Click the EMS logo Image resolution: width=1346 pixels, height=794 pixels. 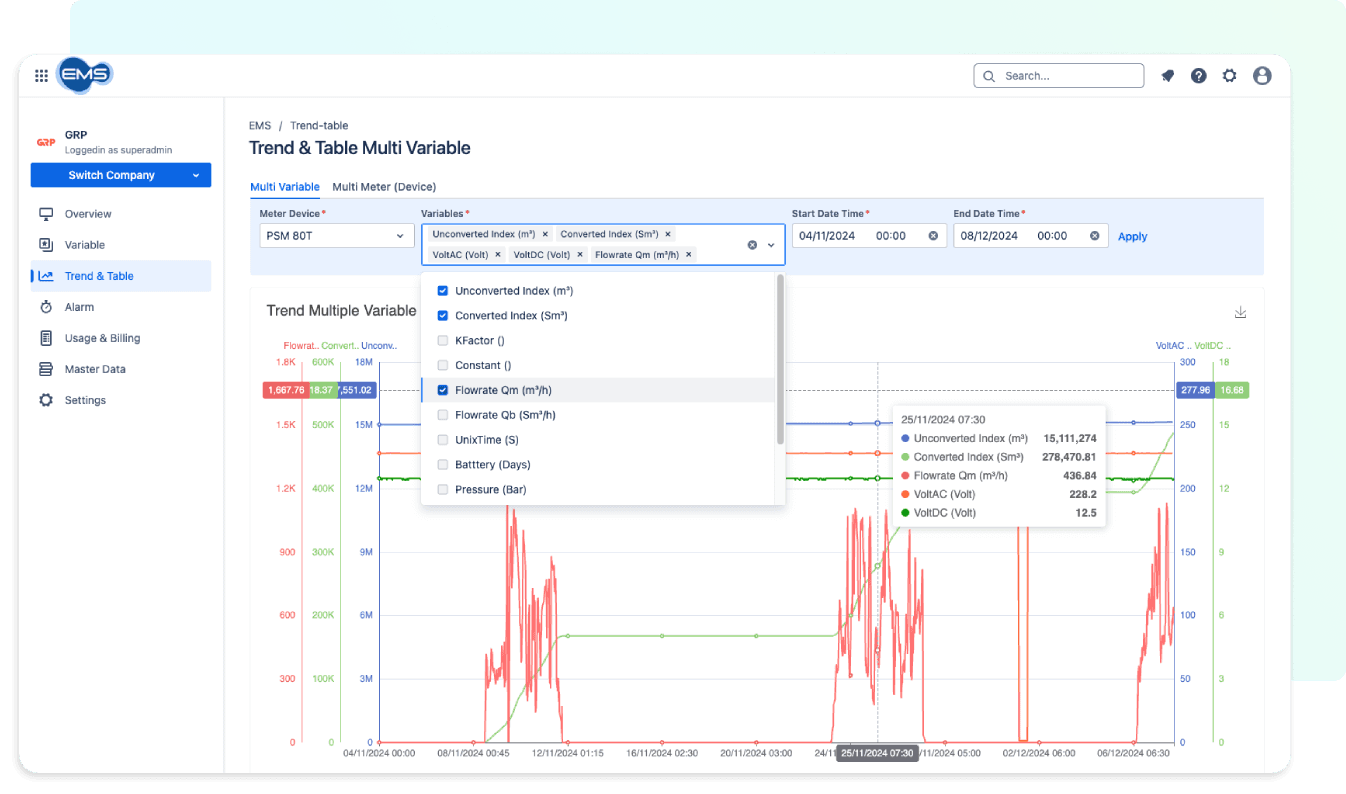85,75
